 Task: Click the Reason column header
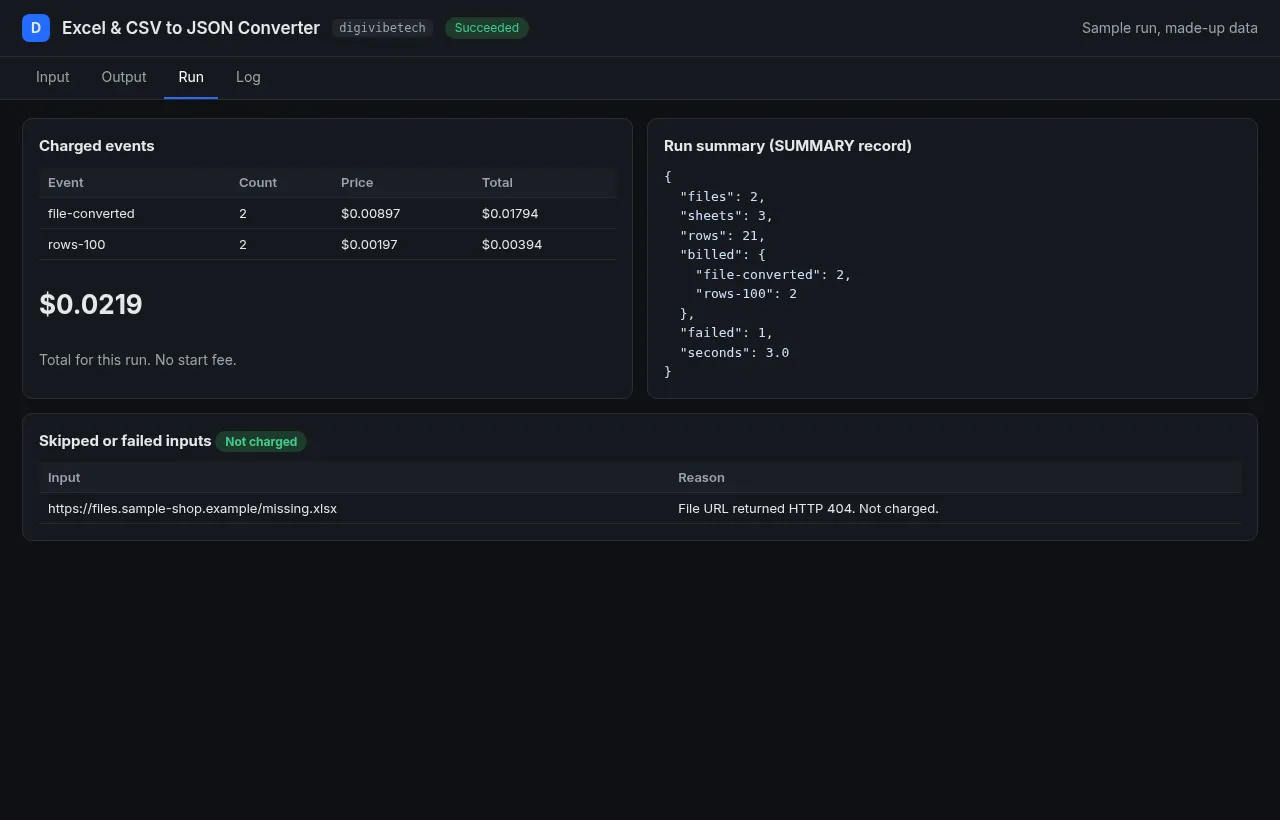pos(701,478)
